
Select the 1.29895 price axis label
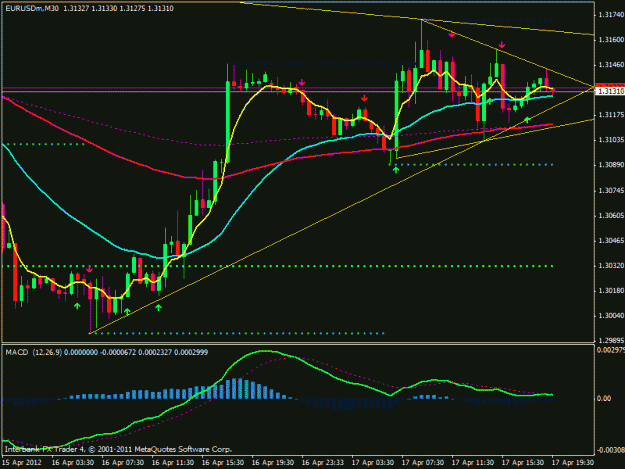coord(611,341)
